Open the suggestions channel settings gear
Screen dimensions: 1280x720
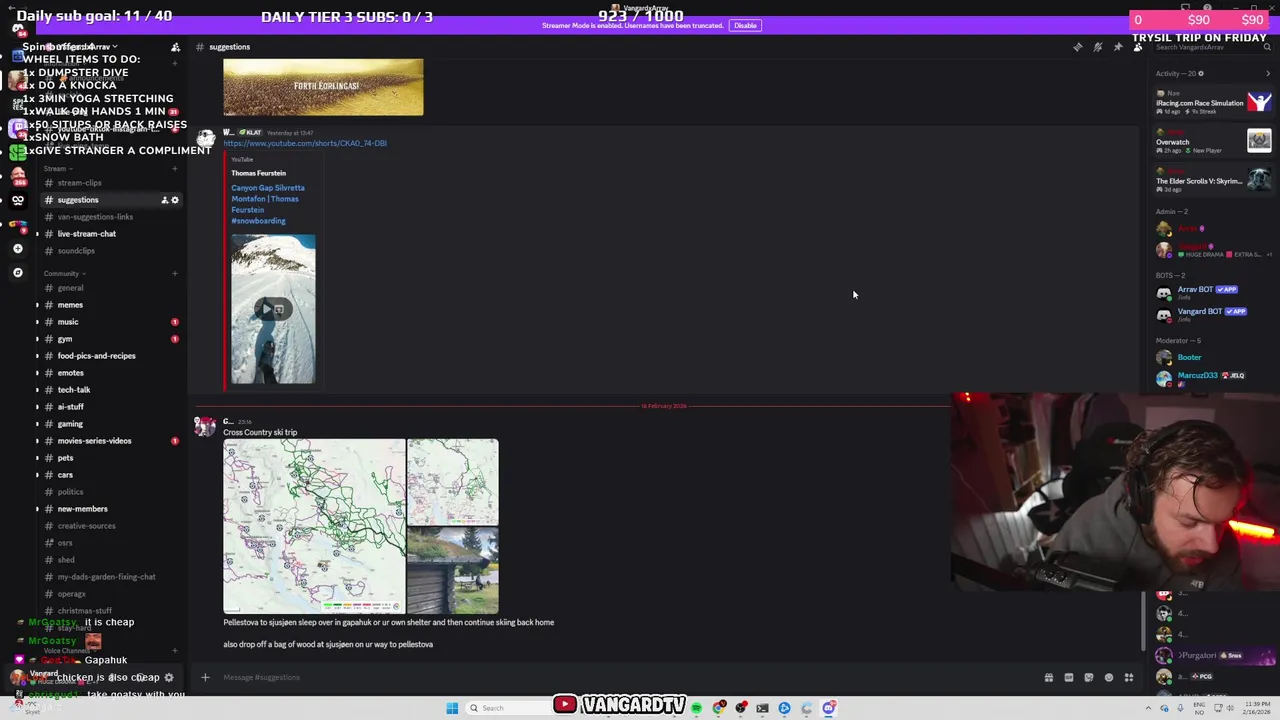point(174,200)
